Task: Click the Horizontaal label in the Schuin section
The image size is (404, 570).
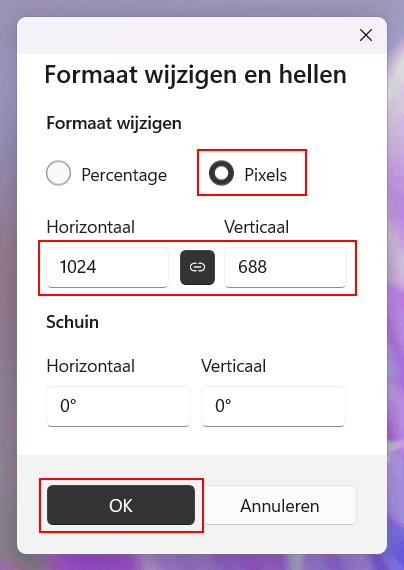Action: click(x=91, y=366)
